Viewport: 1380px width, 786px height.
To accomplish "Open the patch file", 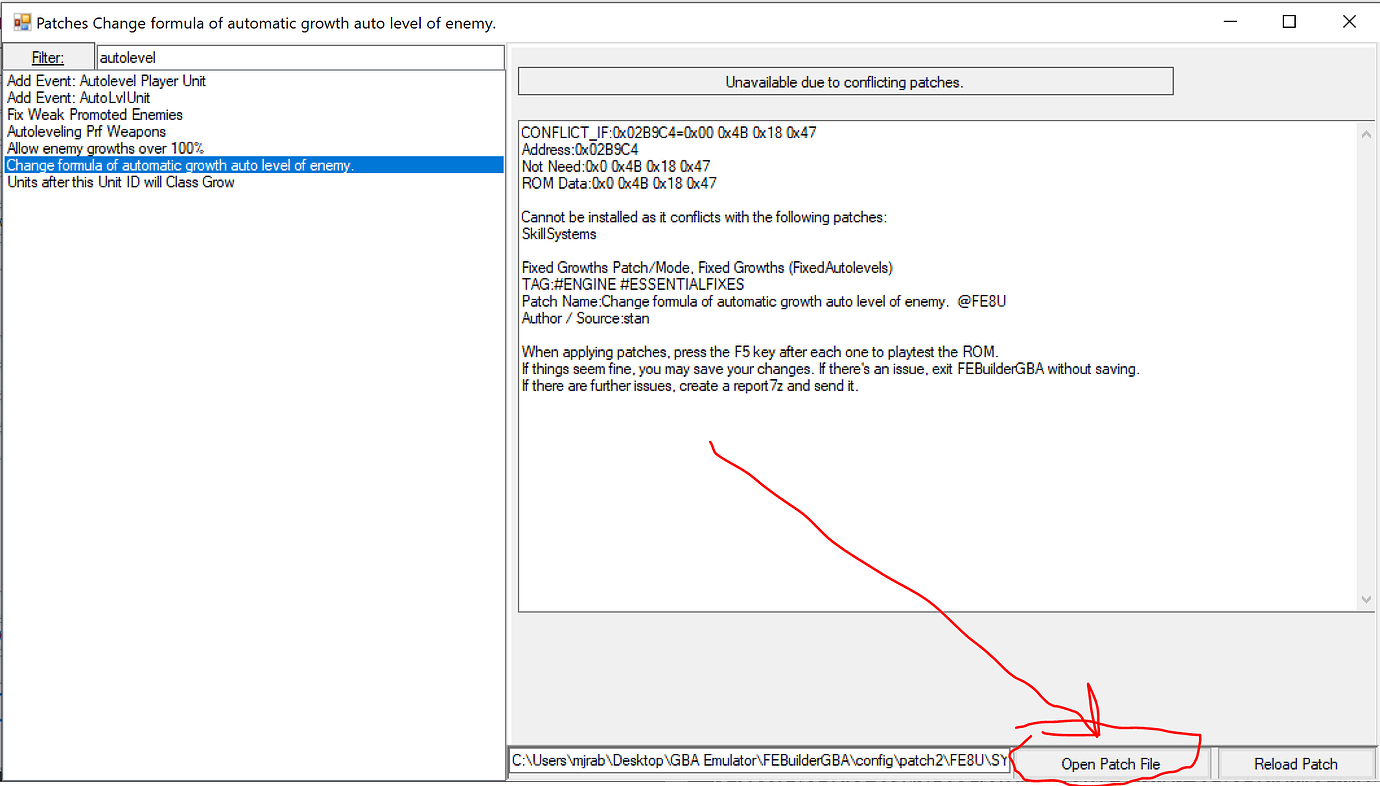I will 1110,764.
